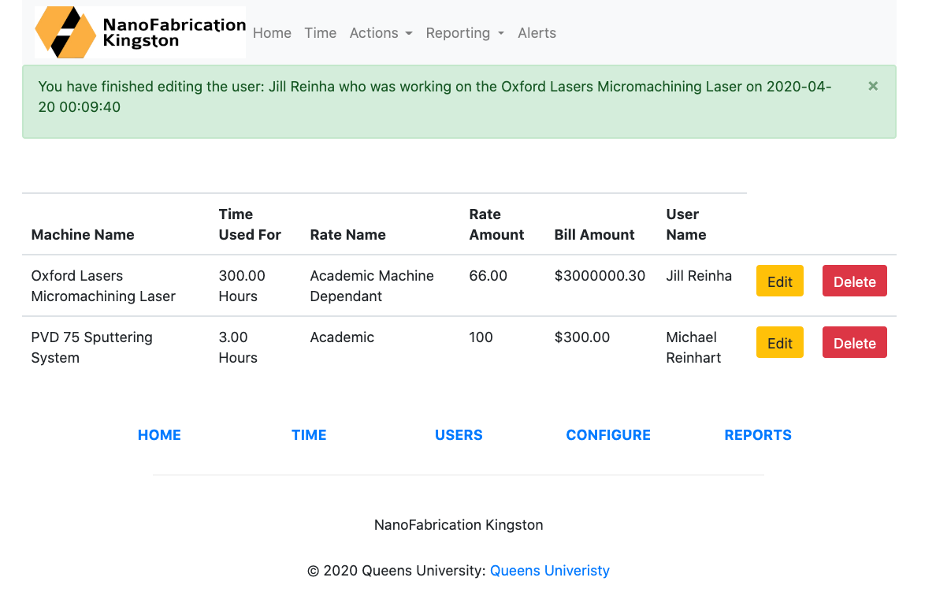Click the Bill Amount column header
Image resolution: width=936 pixels, height=596 pixels.
coord(594,235)
